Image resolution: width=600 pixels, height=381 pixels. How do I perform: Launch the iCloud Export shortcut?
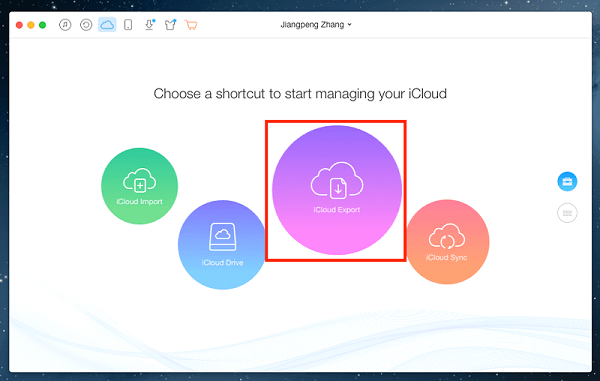click(x=337, y=190)
